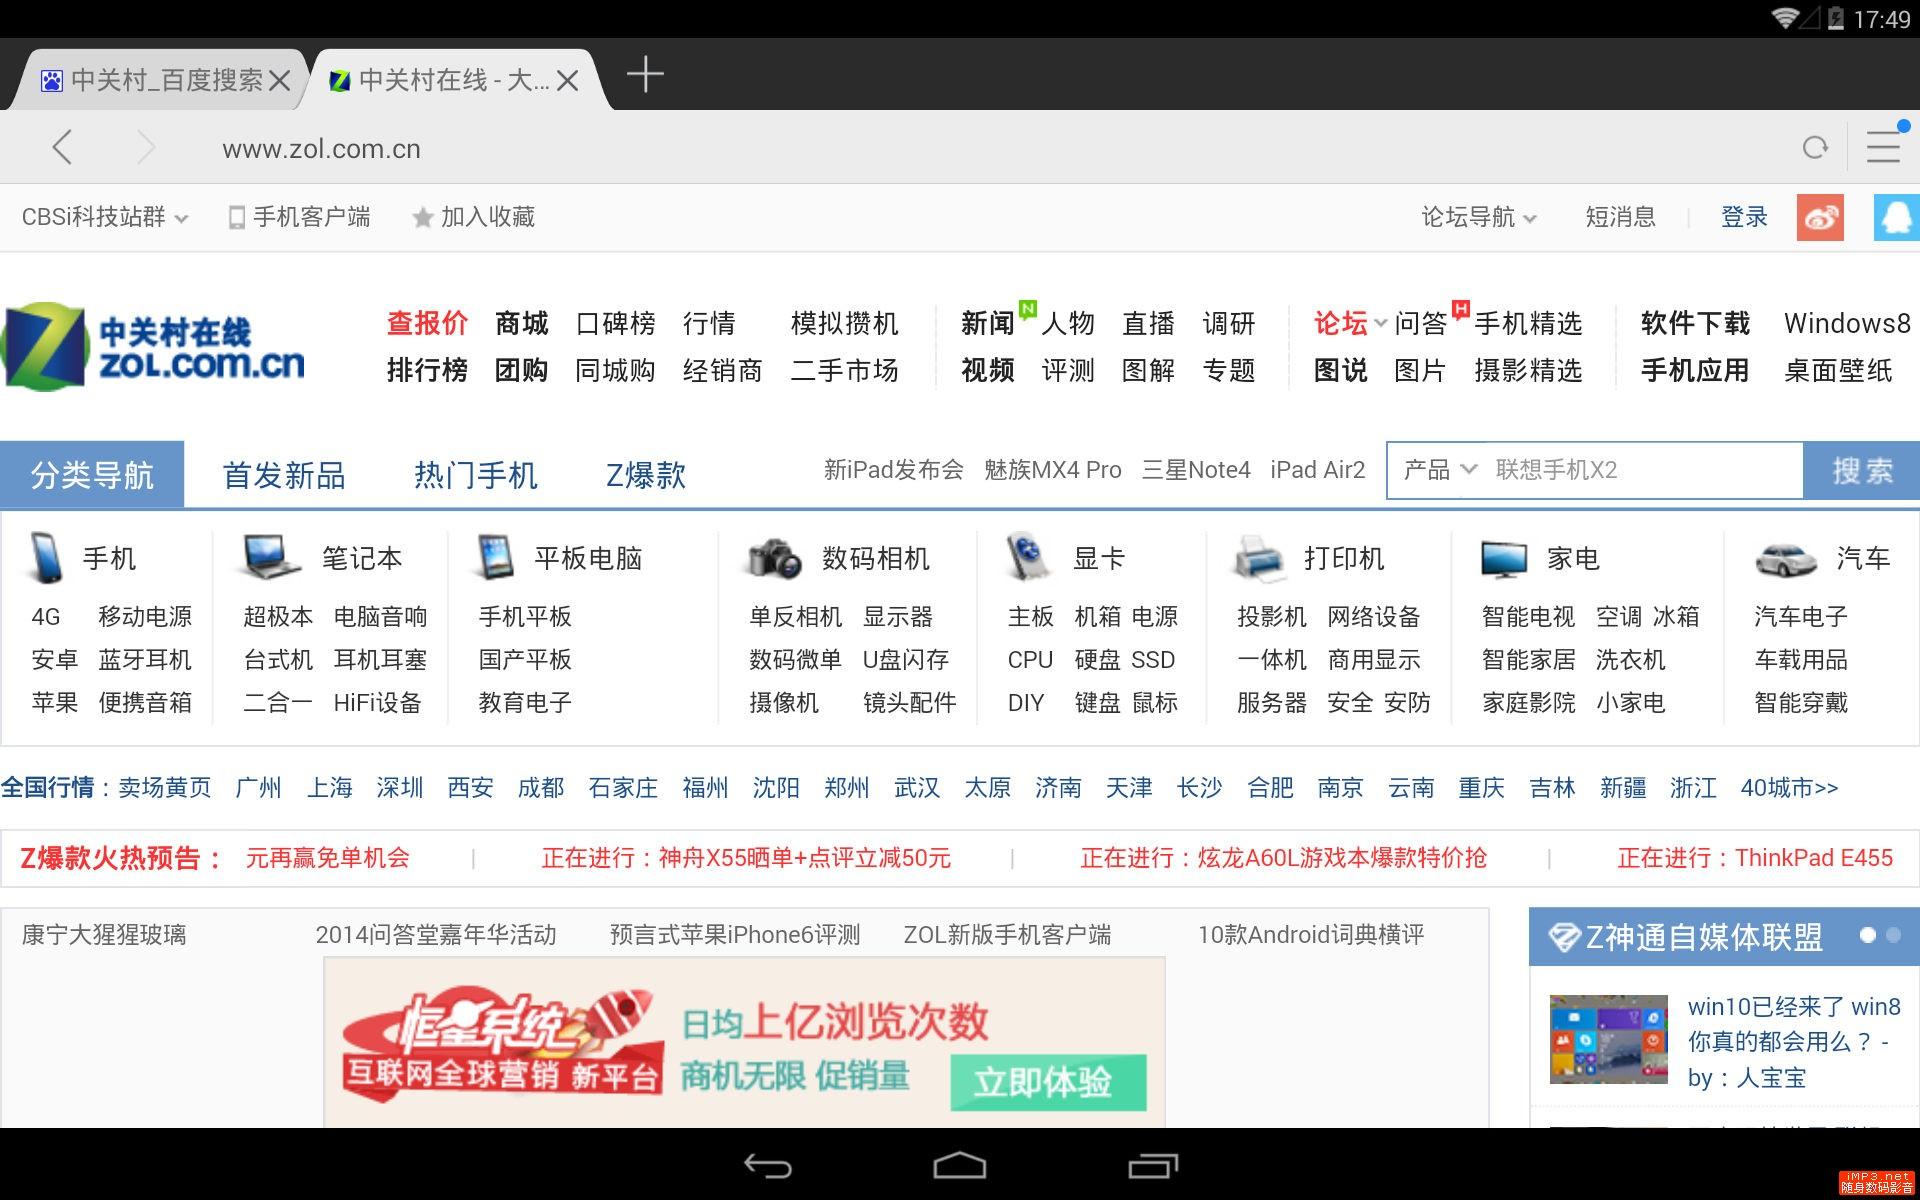The width and height of the screenshot is (1920, 1200).
Task: Select the 分类导航 tab
Action: click(92, 474)
